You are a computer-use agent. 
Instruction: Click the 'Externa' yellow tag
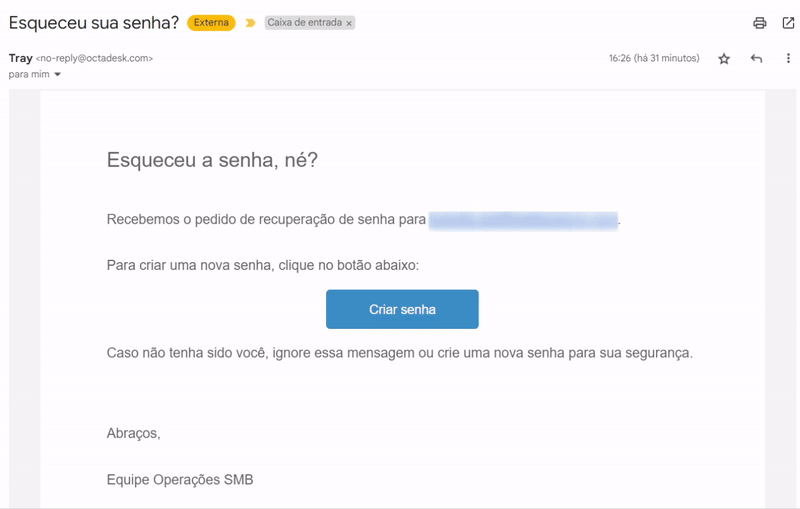tap(211, 23)
